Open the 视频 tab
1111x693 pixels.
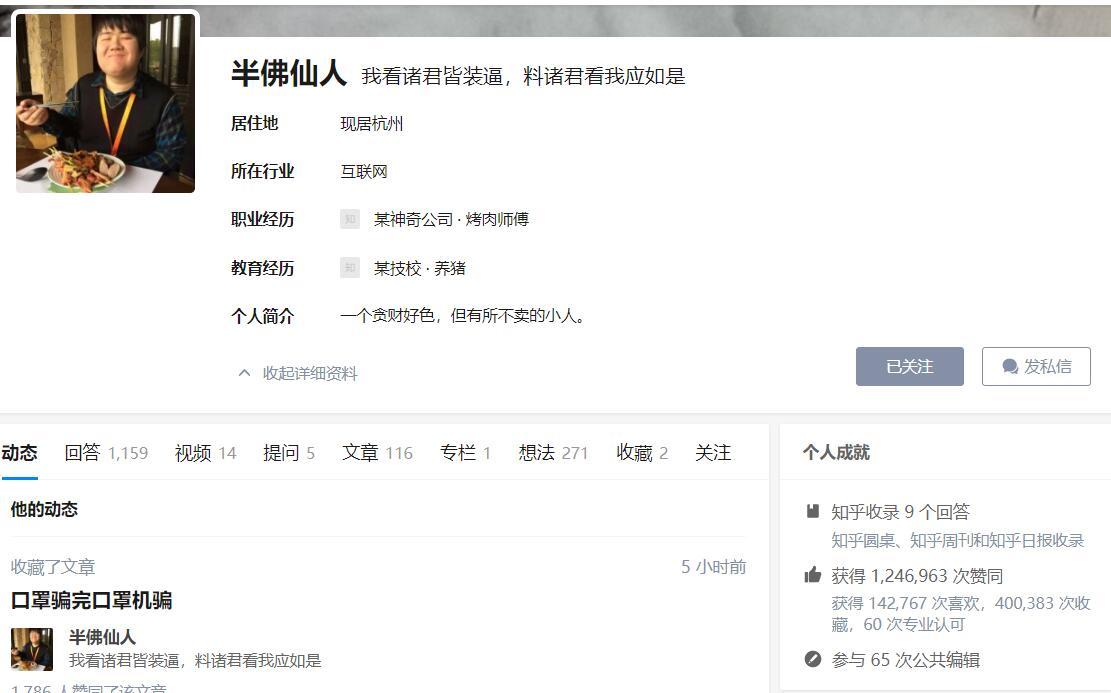point(194,452)
